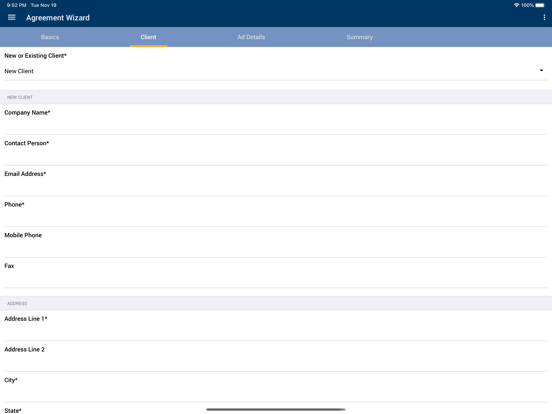Focus the Company Name input field
The image size is (552, 414).
[x=276, y=126]
